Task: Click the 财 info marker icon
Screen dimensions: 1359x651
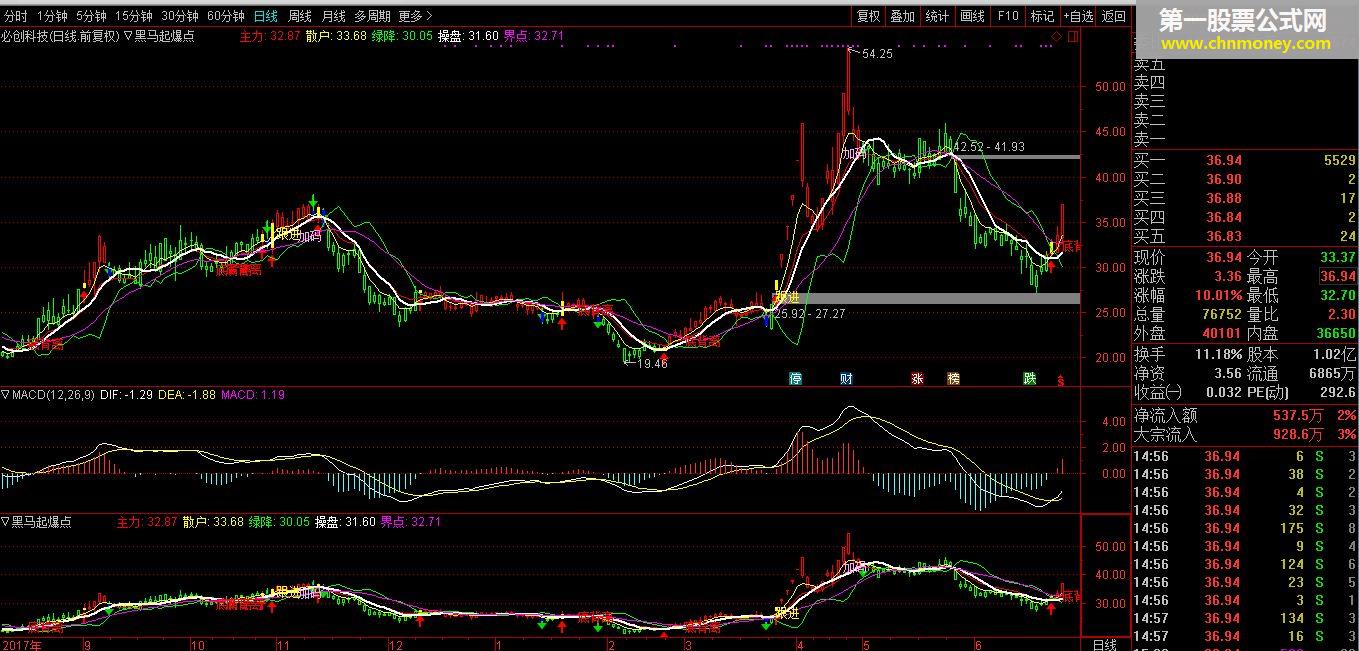Action: point(846,379)
